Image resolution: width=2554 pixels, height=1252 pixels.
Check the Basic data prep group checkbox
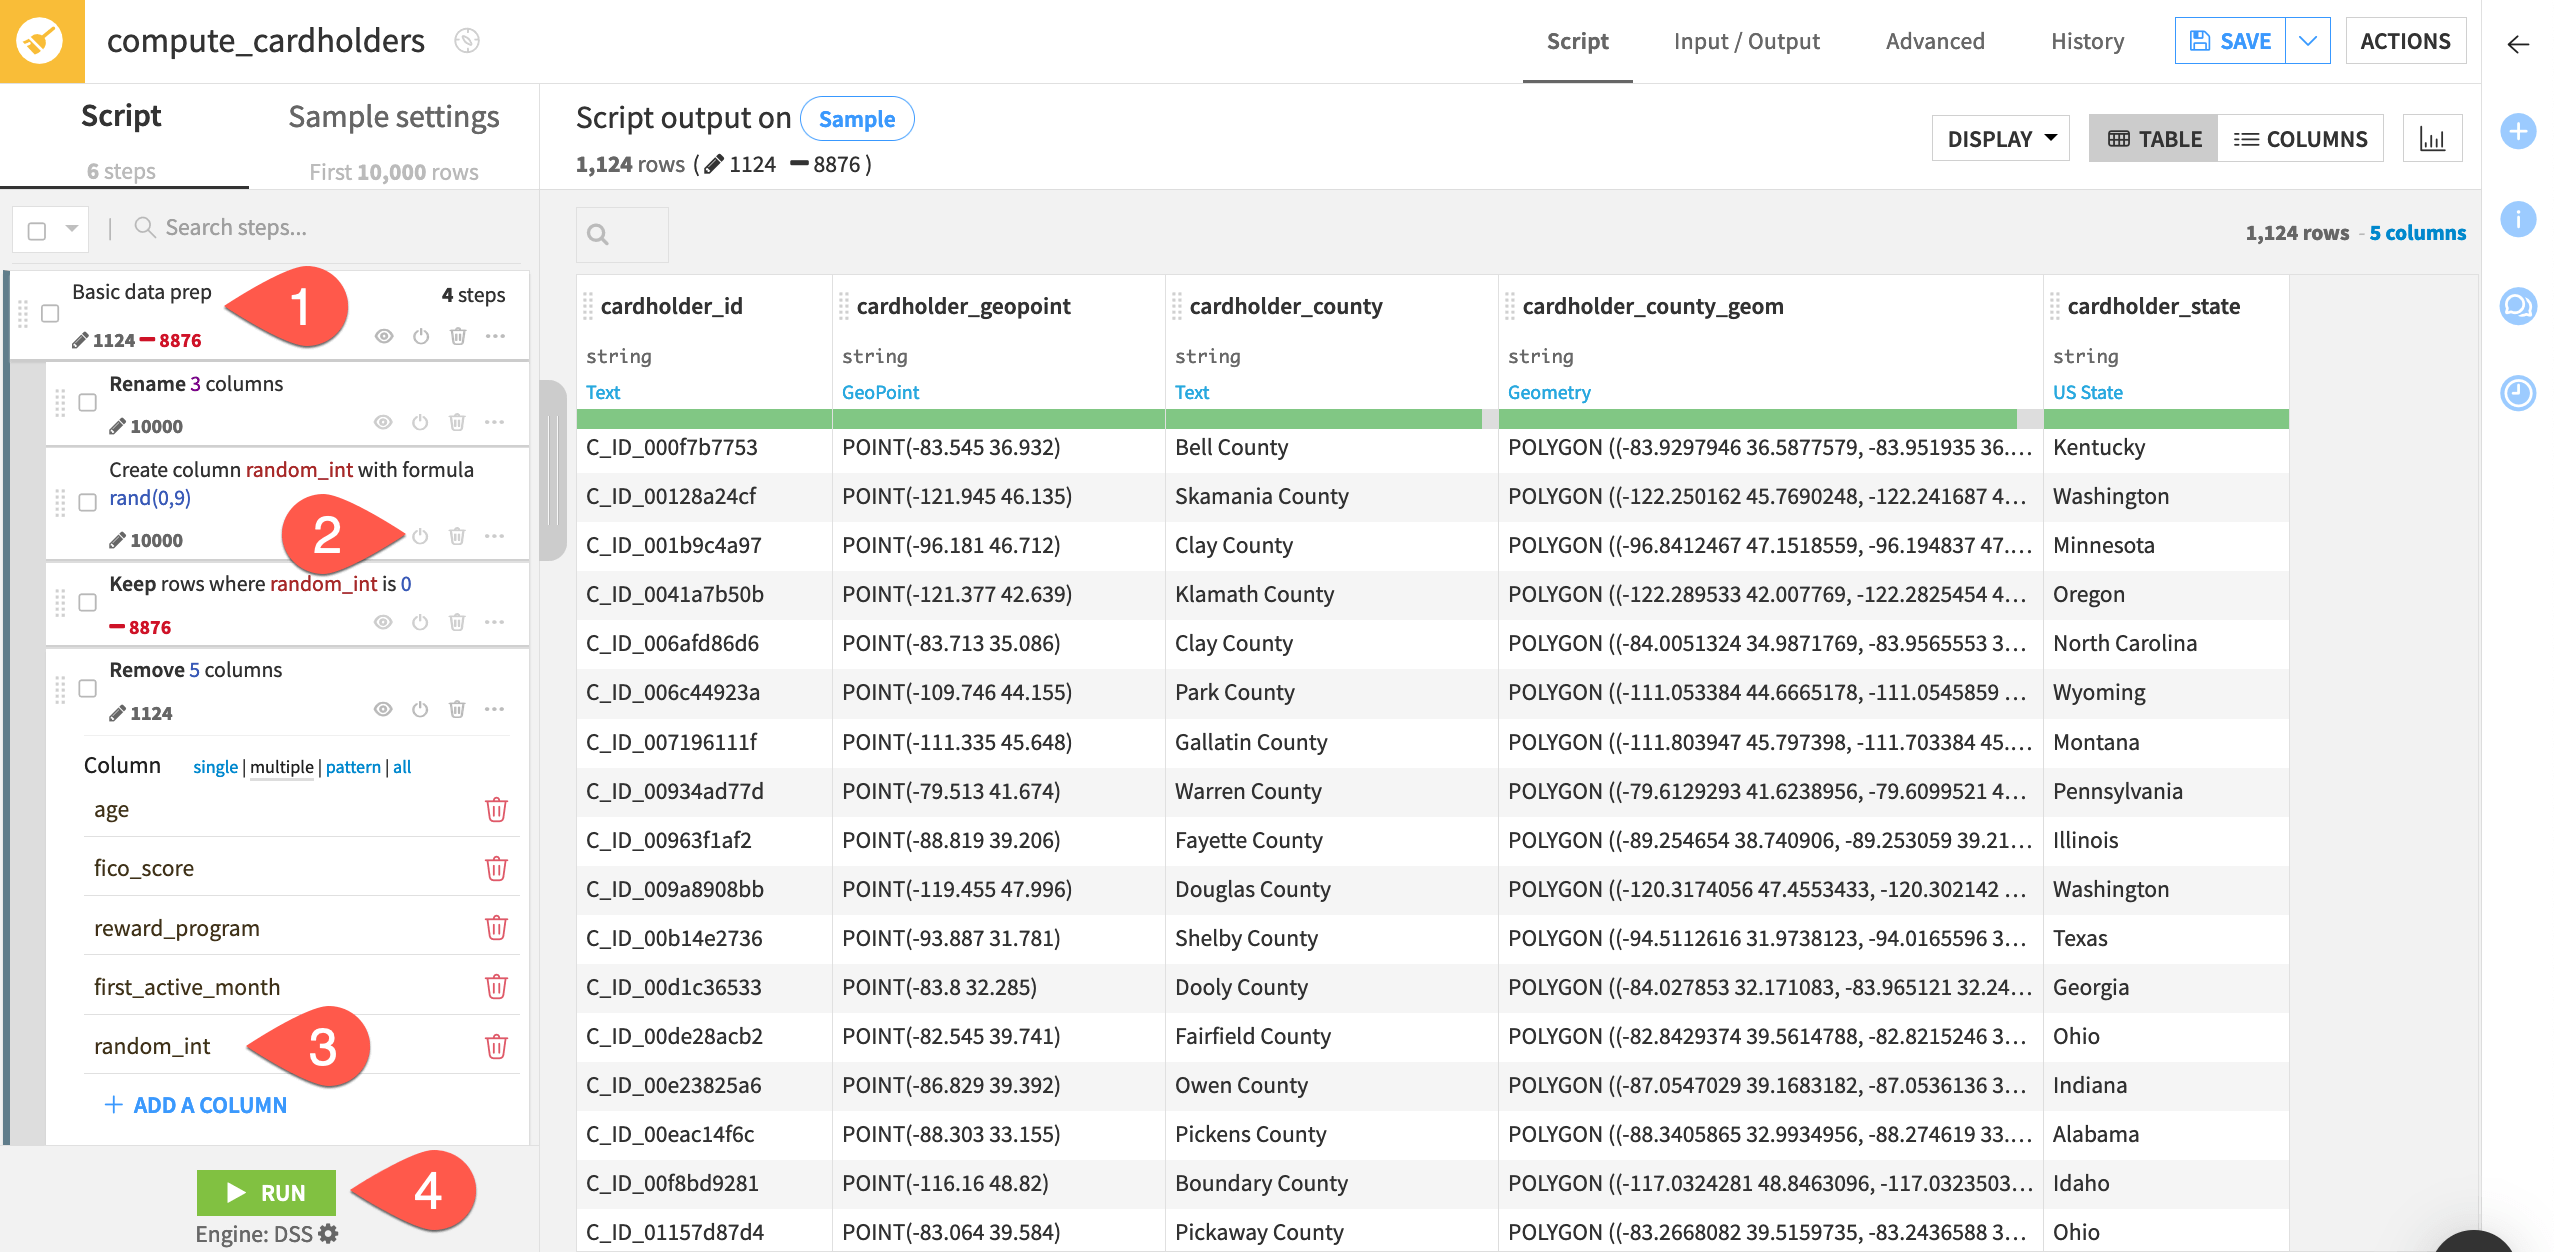tap(49, 313)
